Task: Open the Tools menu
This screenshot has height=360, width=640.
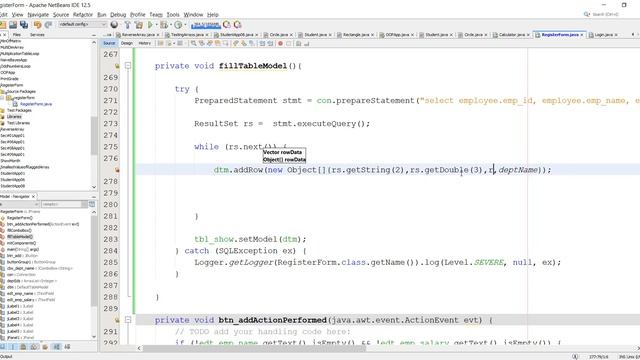Action: pos(173,15)
